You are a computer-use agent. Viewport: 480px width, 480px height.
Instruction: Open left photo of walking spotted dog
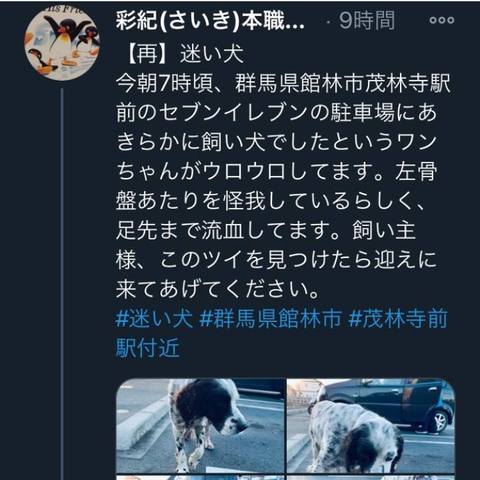pyautogui.click(x=200, y=426)
